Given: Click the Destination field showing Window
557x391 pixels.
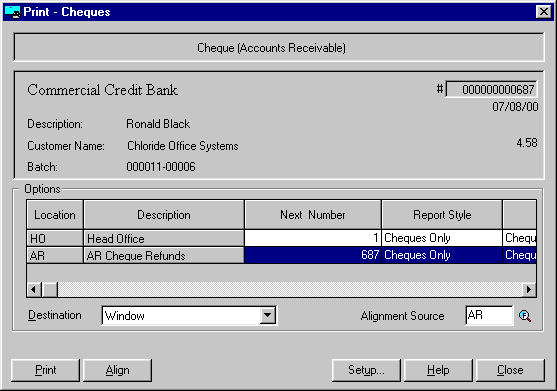Looking at the screenshot, I should pos(189,315).
